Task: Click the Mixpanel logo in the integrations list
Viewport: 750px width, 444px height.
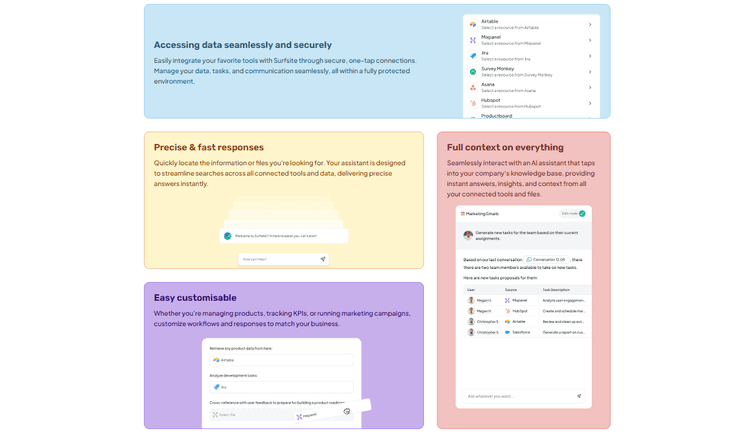Action: tap(473, 40)
